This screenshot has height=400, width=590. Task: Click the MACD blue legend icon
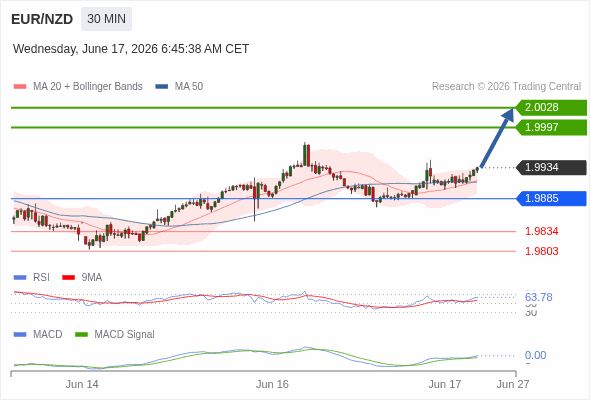(20, 335)
